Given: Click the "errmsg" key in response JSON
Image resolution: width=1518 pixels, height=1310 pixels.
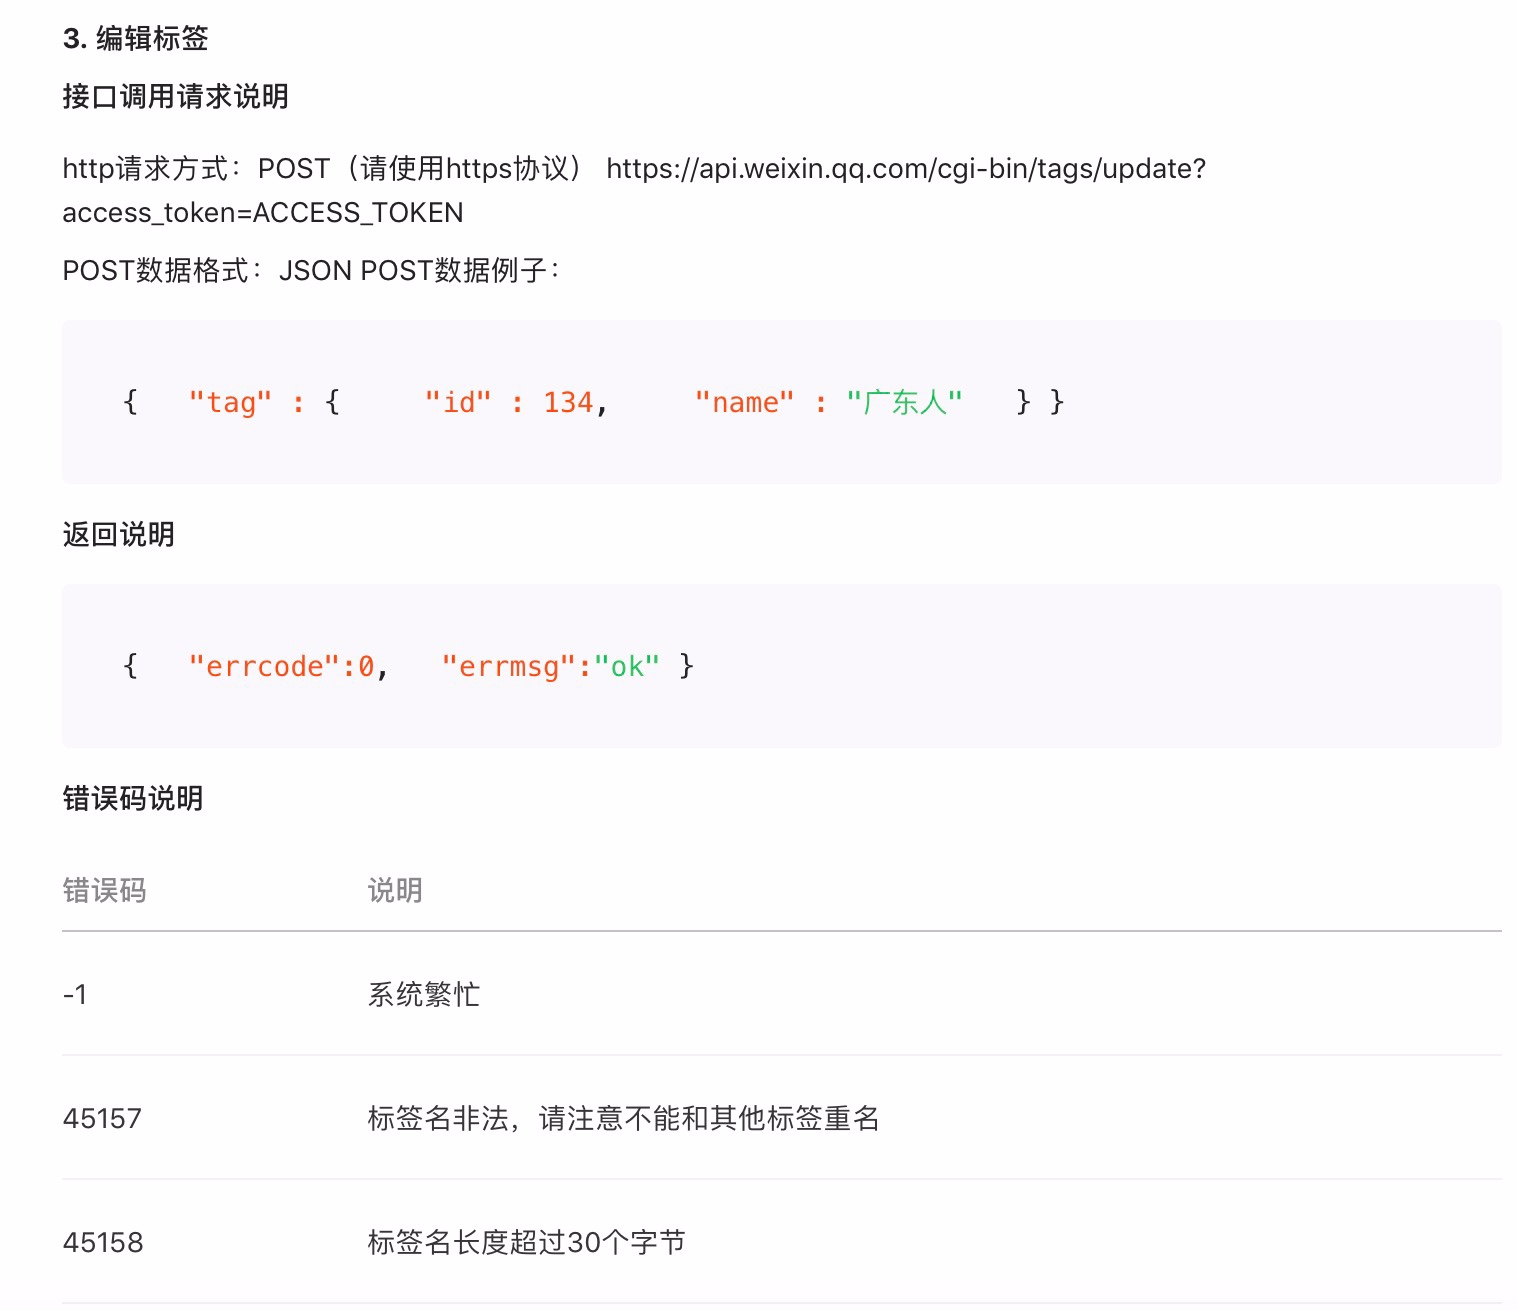Looking at the screenshot, I should pos(509,666).
